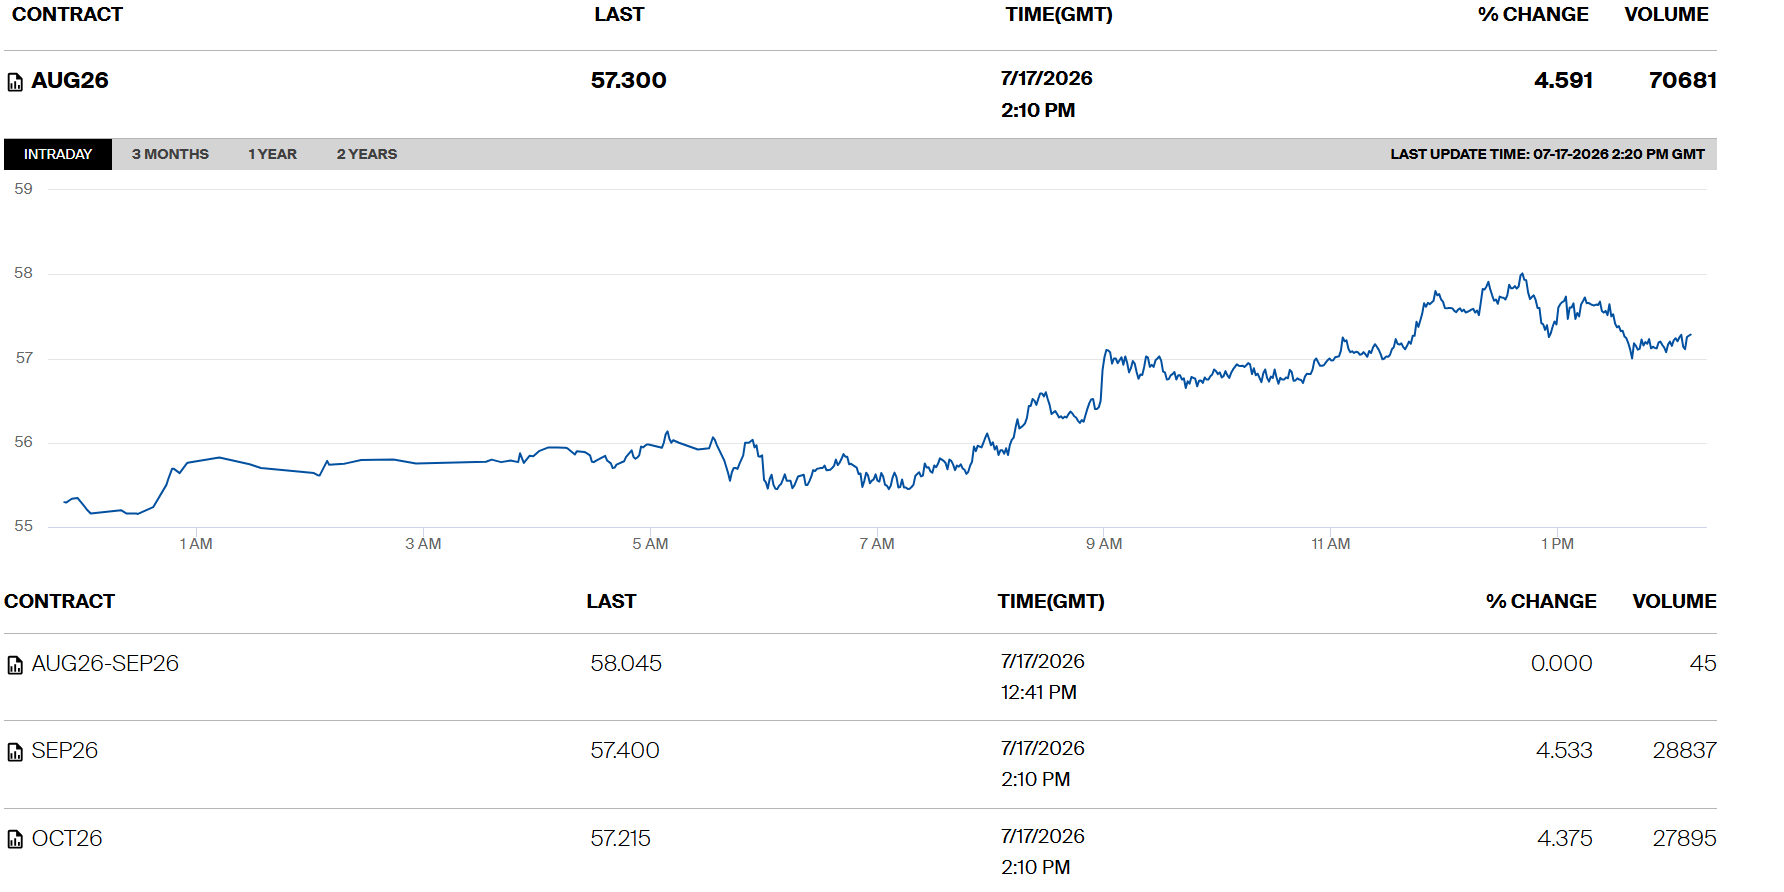Viewport: 1784px width, 892px height.
Task: Switch chart to 2 YEARS view
Action: click(x=366, y=154)
